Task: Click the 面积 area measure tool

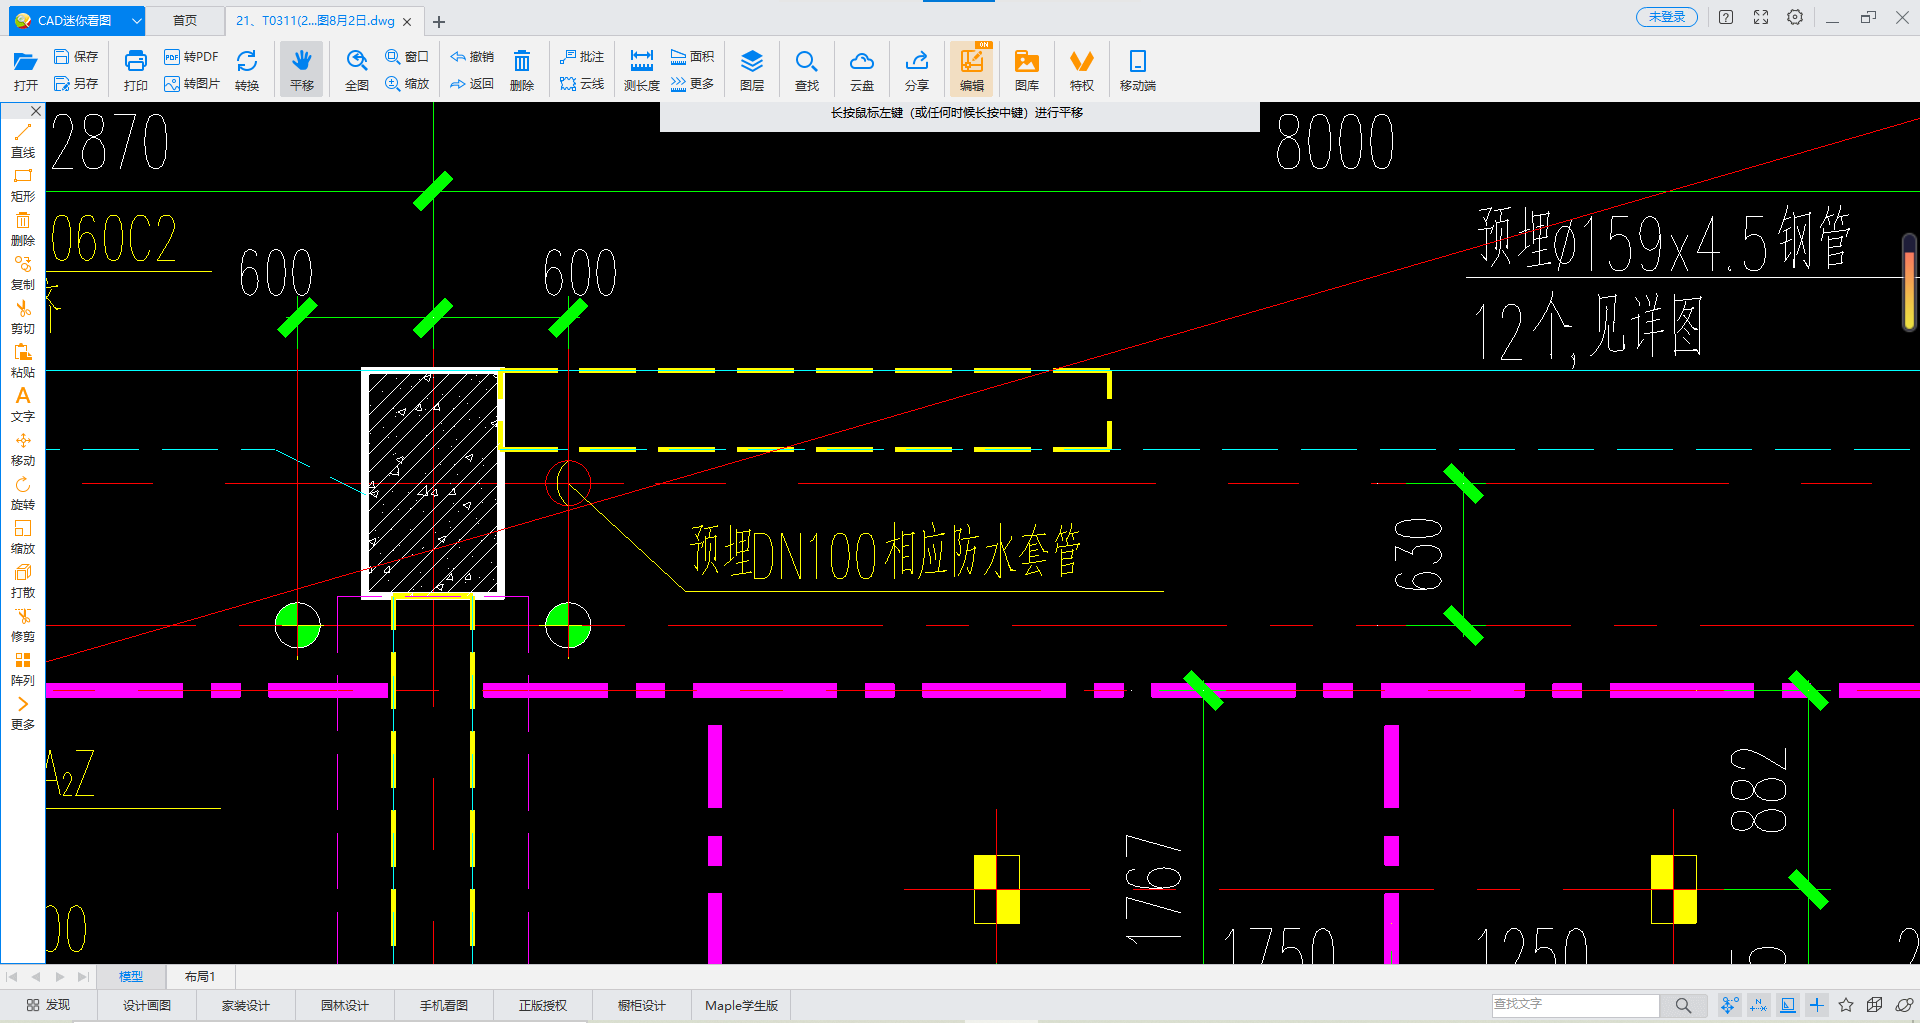Action: 692,57
